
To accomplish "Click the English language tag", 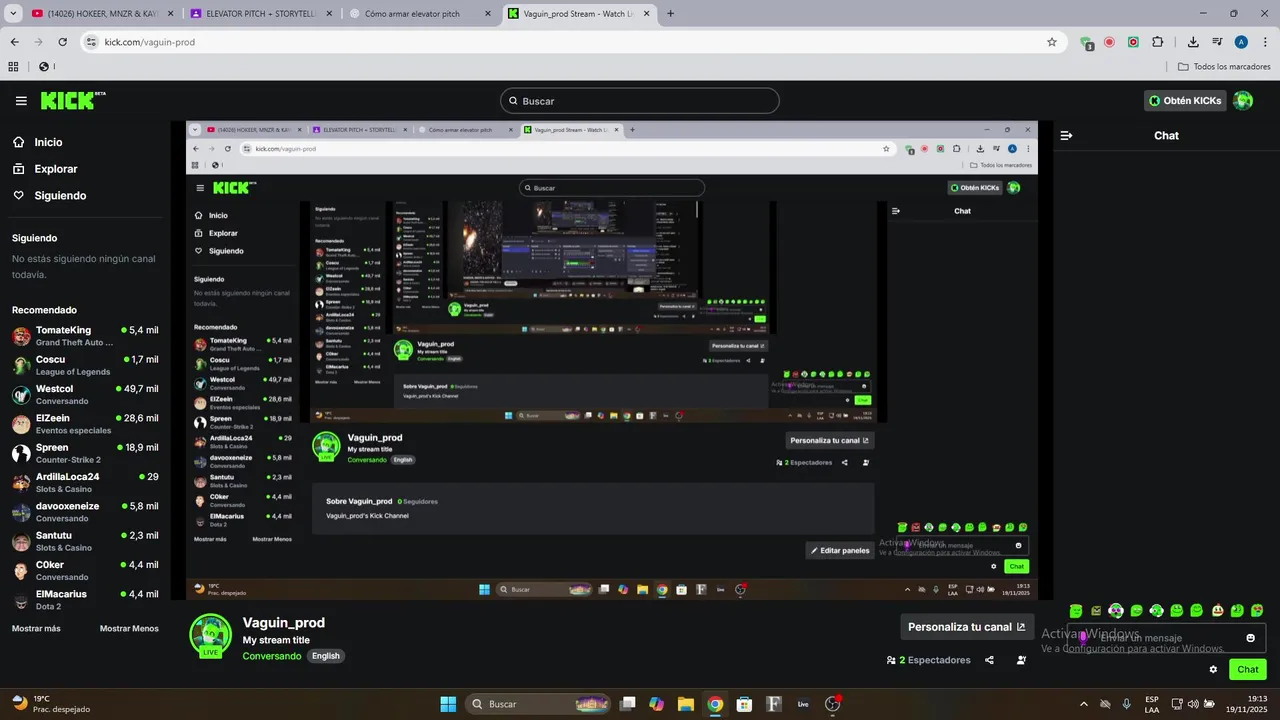I will pos(326,656).
